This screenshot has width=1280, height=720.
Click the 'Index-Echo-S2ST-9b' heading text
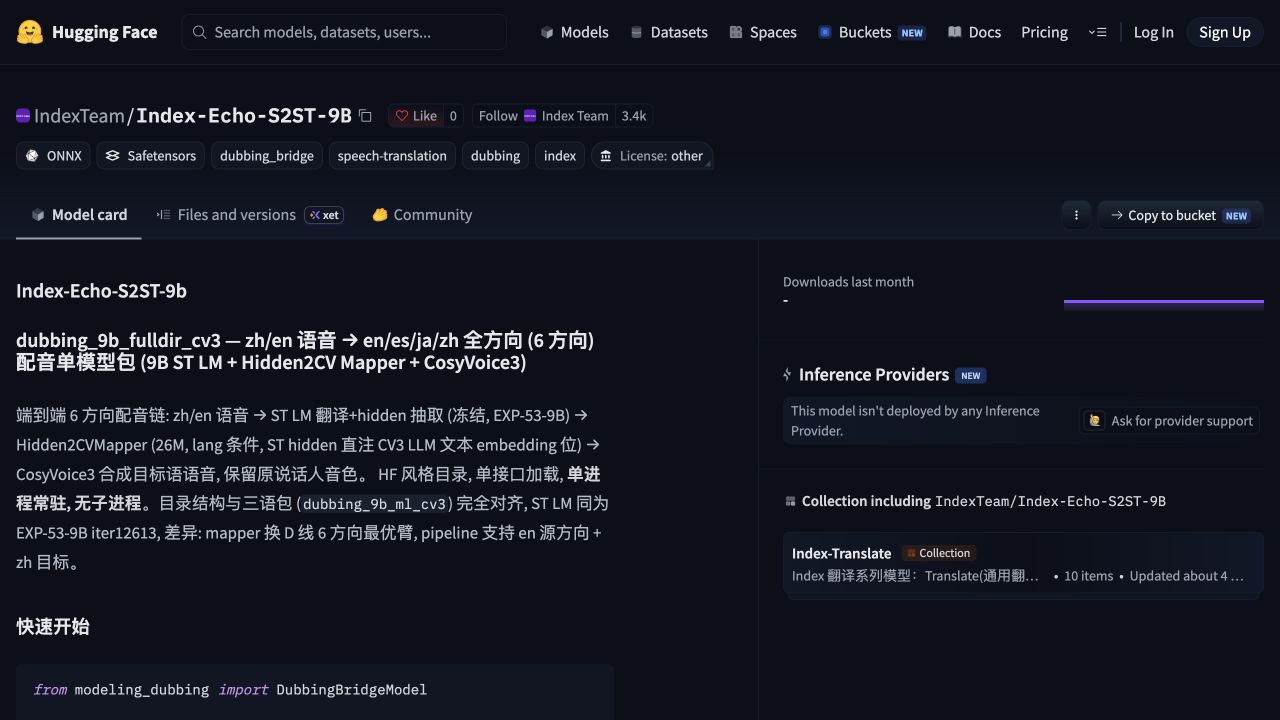101,291
